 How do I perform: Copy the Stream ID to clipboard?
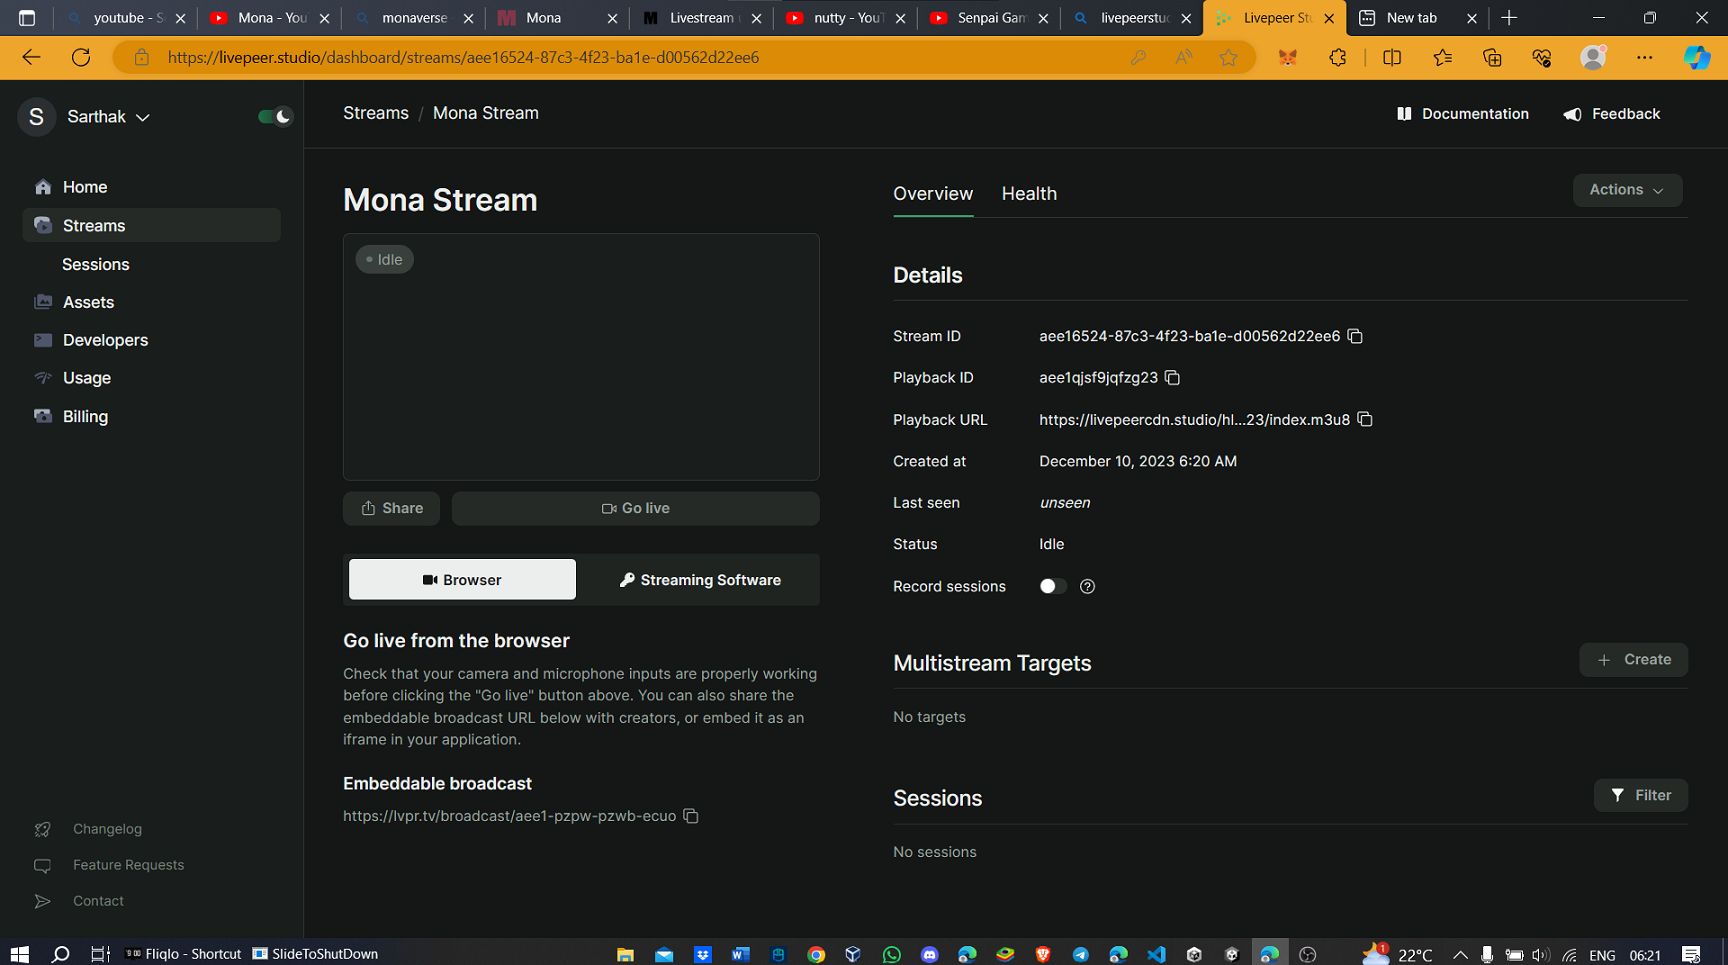[1355, 336]
